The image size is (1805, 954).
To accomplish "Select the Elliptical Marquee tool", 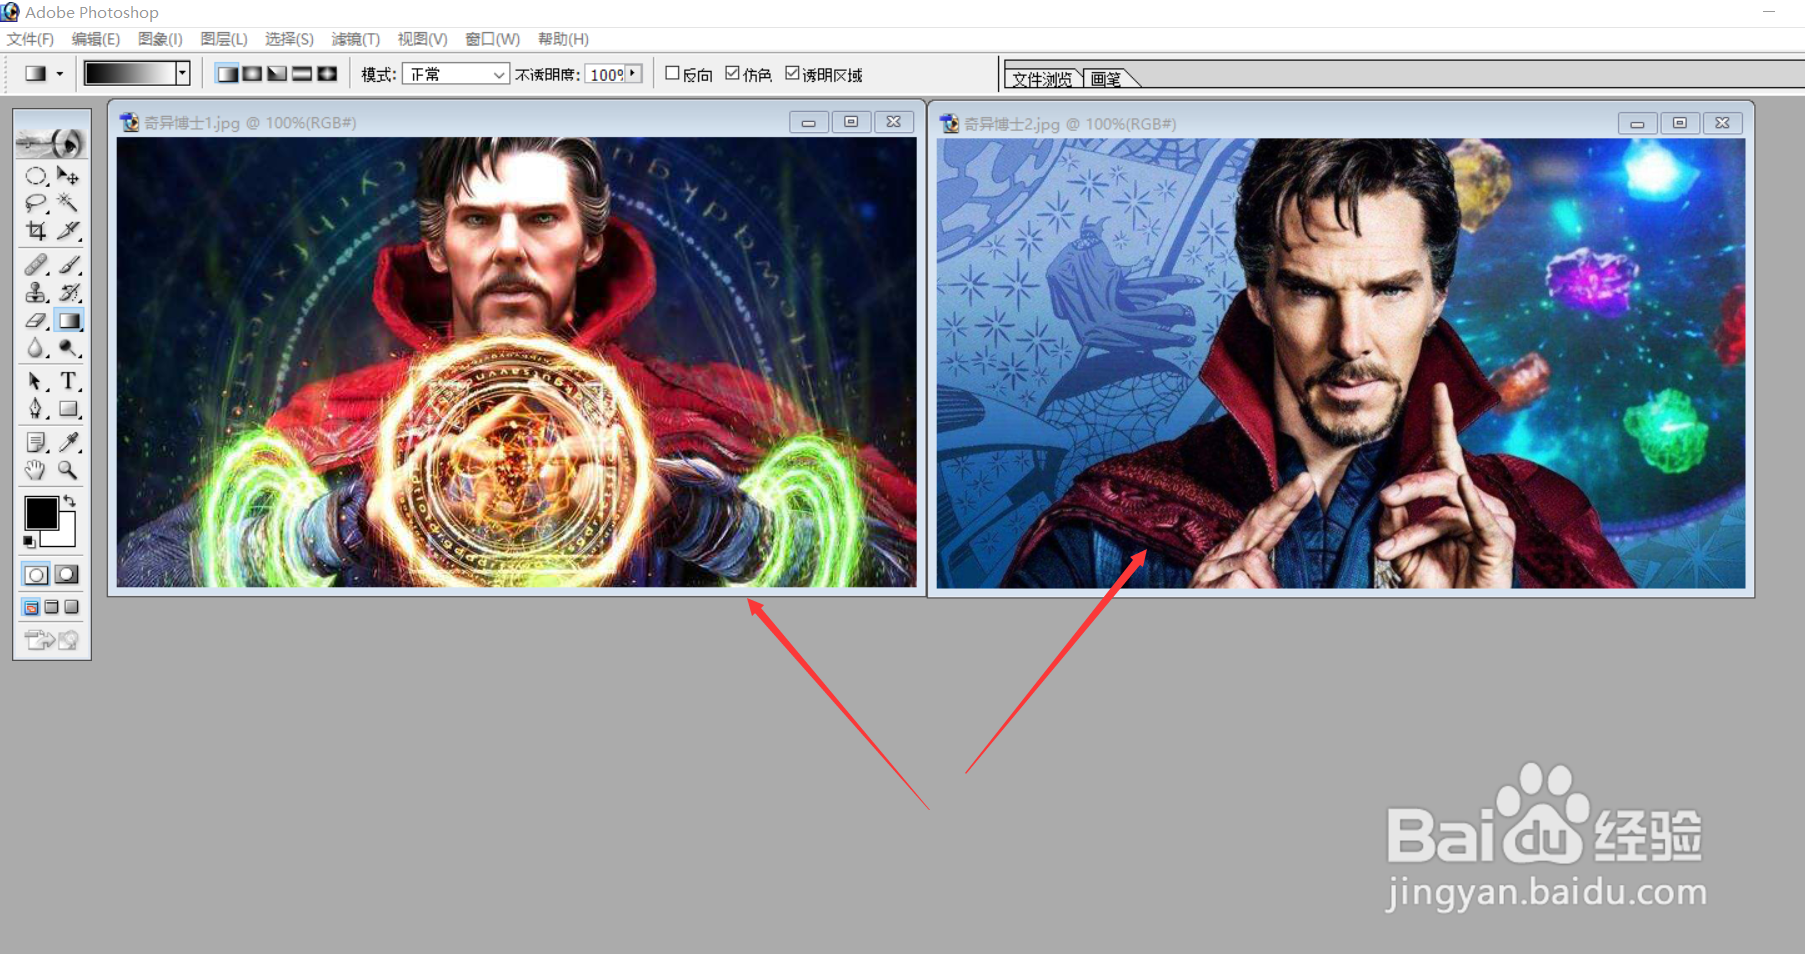I will 36,177.
